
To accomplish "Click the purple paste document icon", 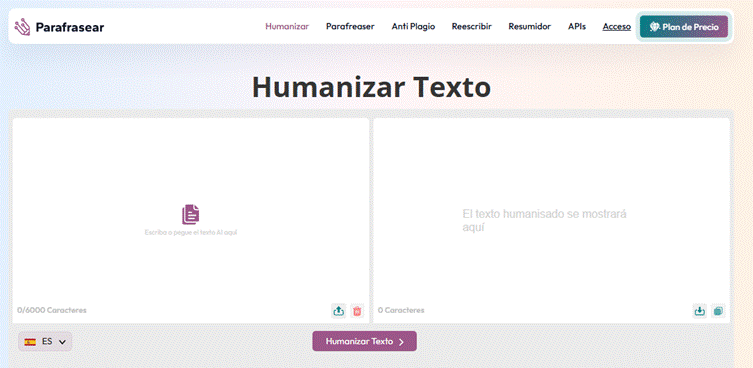I will (191, 214).
